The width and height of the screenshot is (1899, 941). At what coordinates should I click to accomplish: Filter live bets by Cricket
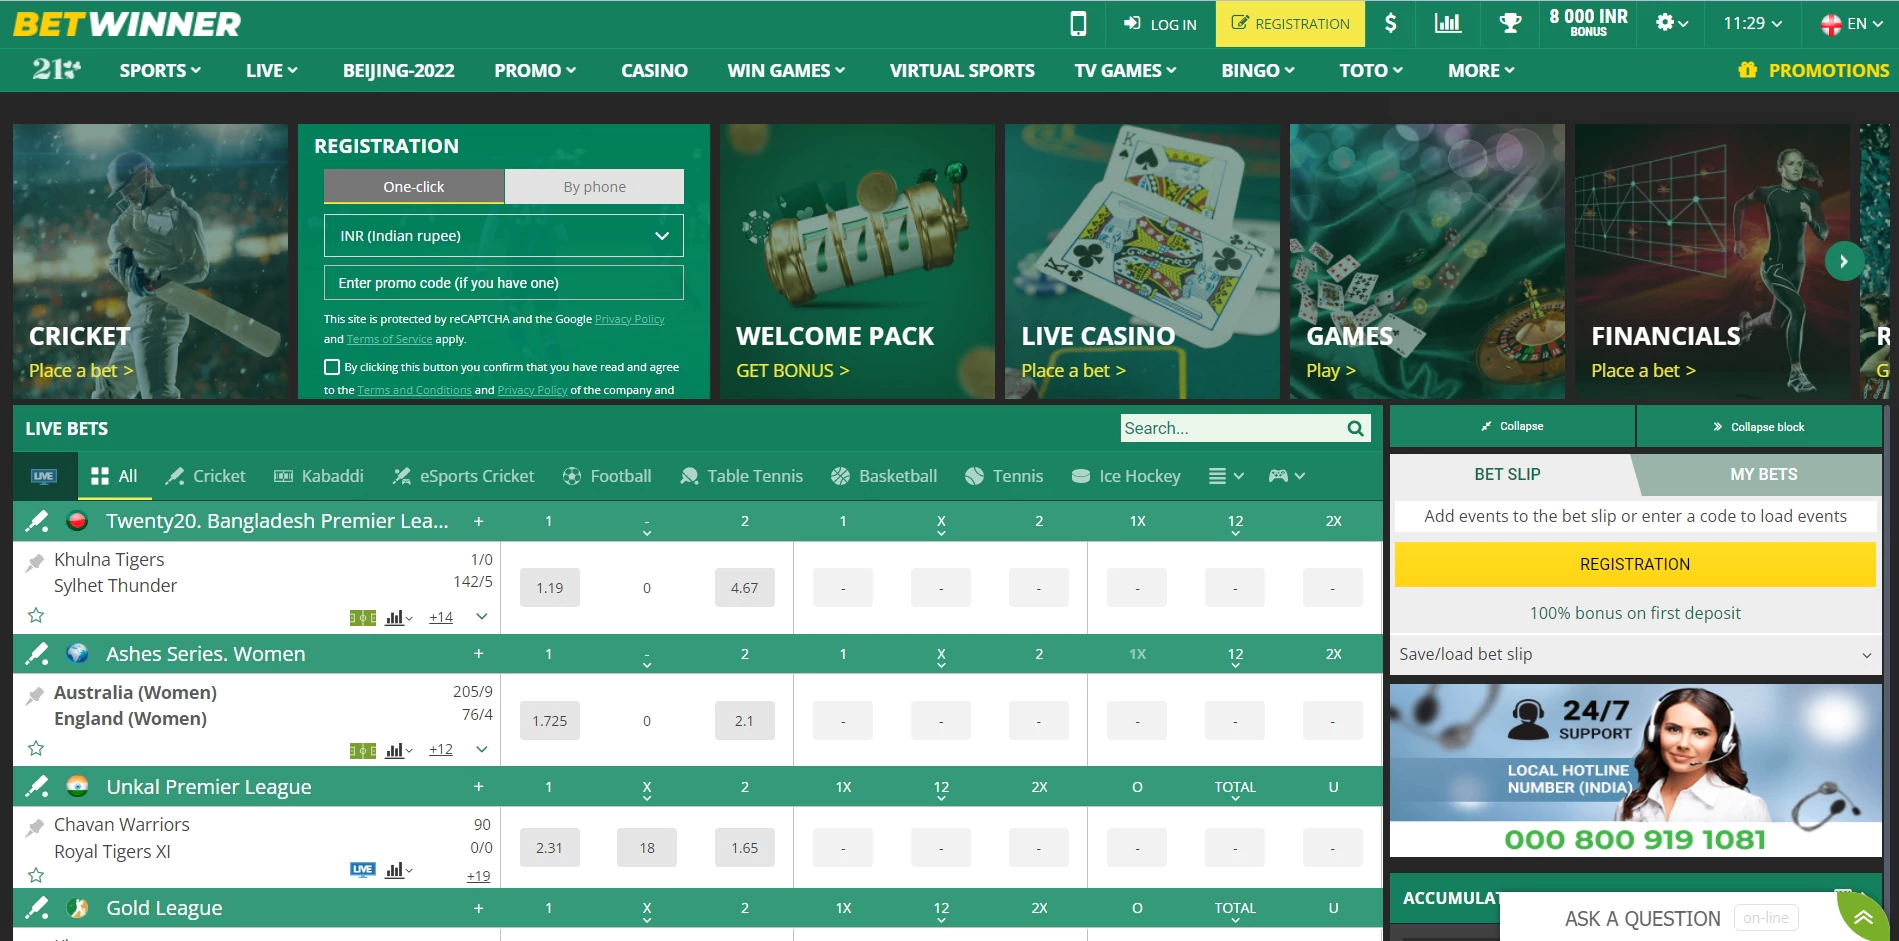click(x=206, y=476)
